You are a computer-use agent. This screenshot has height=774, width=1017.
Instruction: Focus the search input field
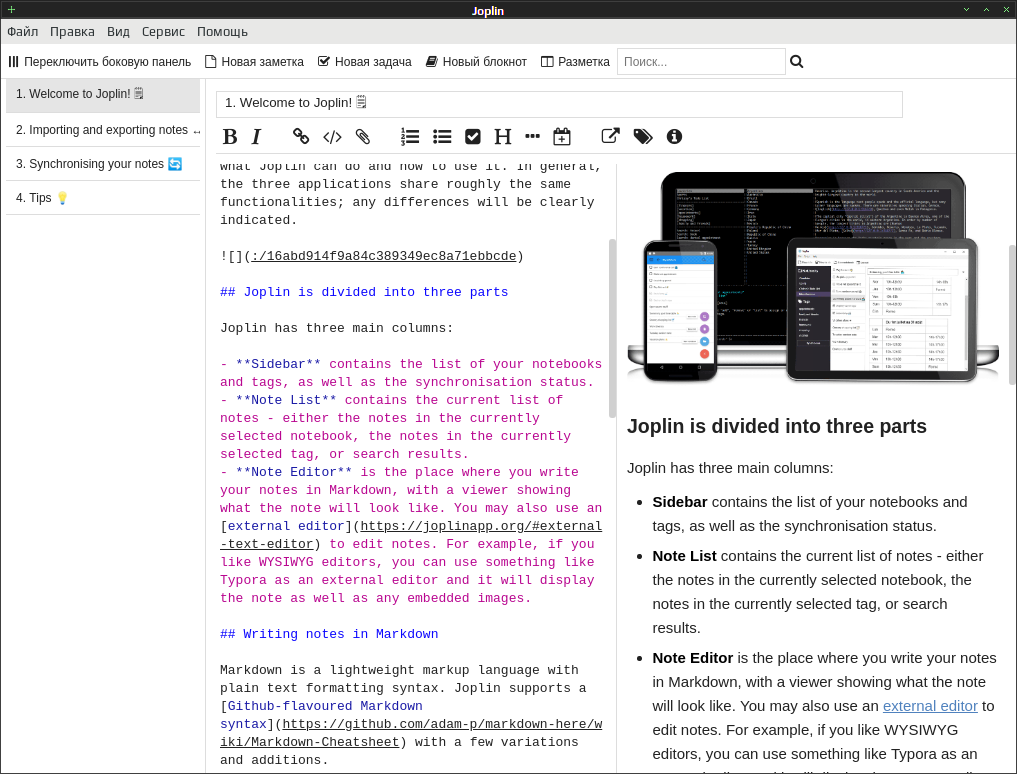(x=701, y=62)
